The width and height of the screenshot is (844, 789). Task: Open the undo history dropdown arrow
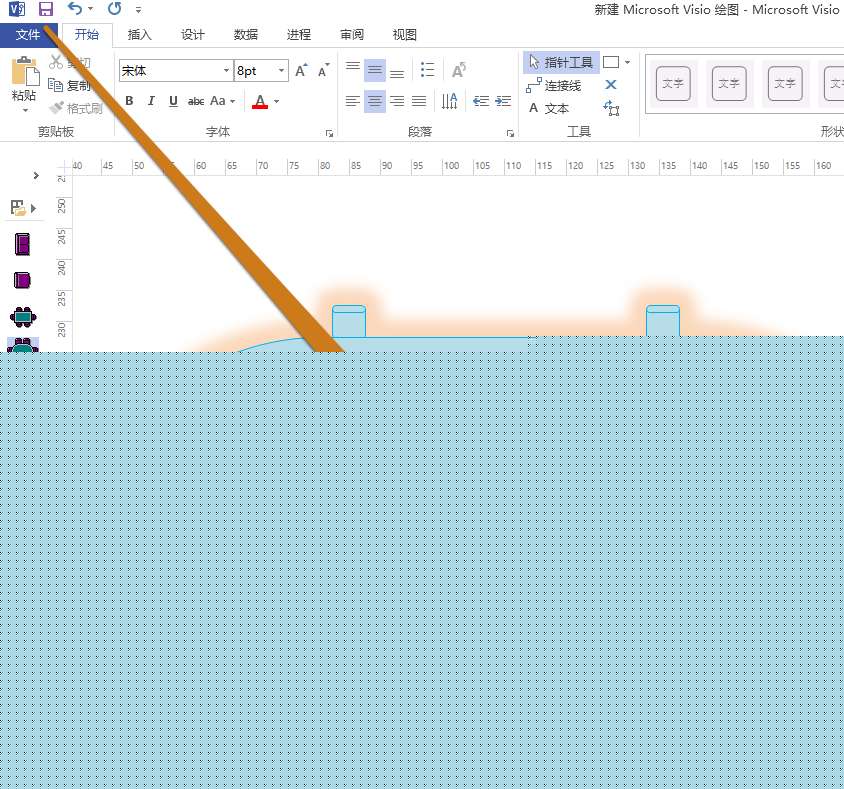(x=90, y=9)
